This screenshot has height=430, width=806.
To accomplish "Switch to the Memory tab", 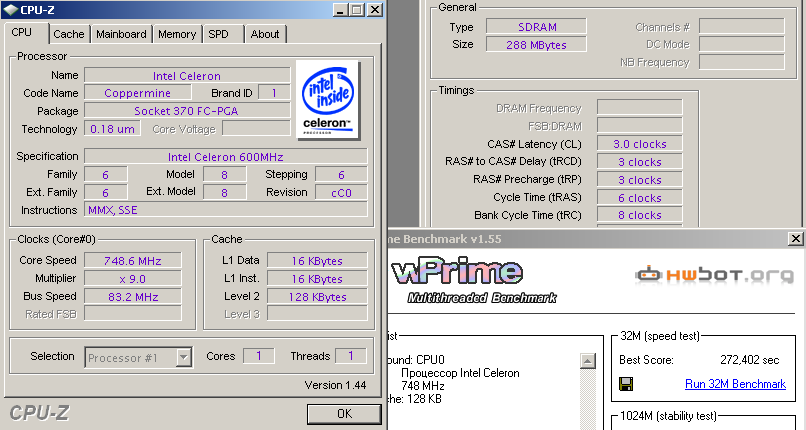I will tap(177, 34).
